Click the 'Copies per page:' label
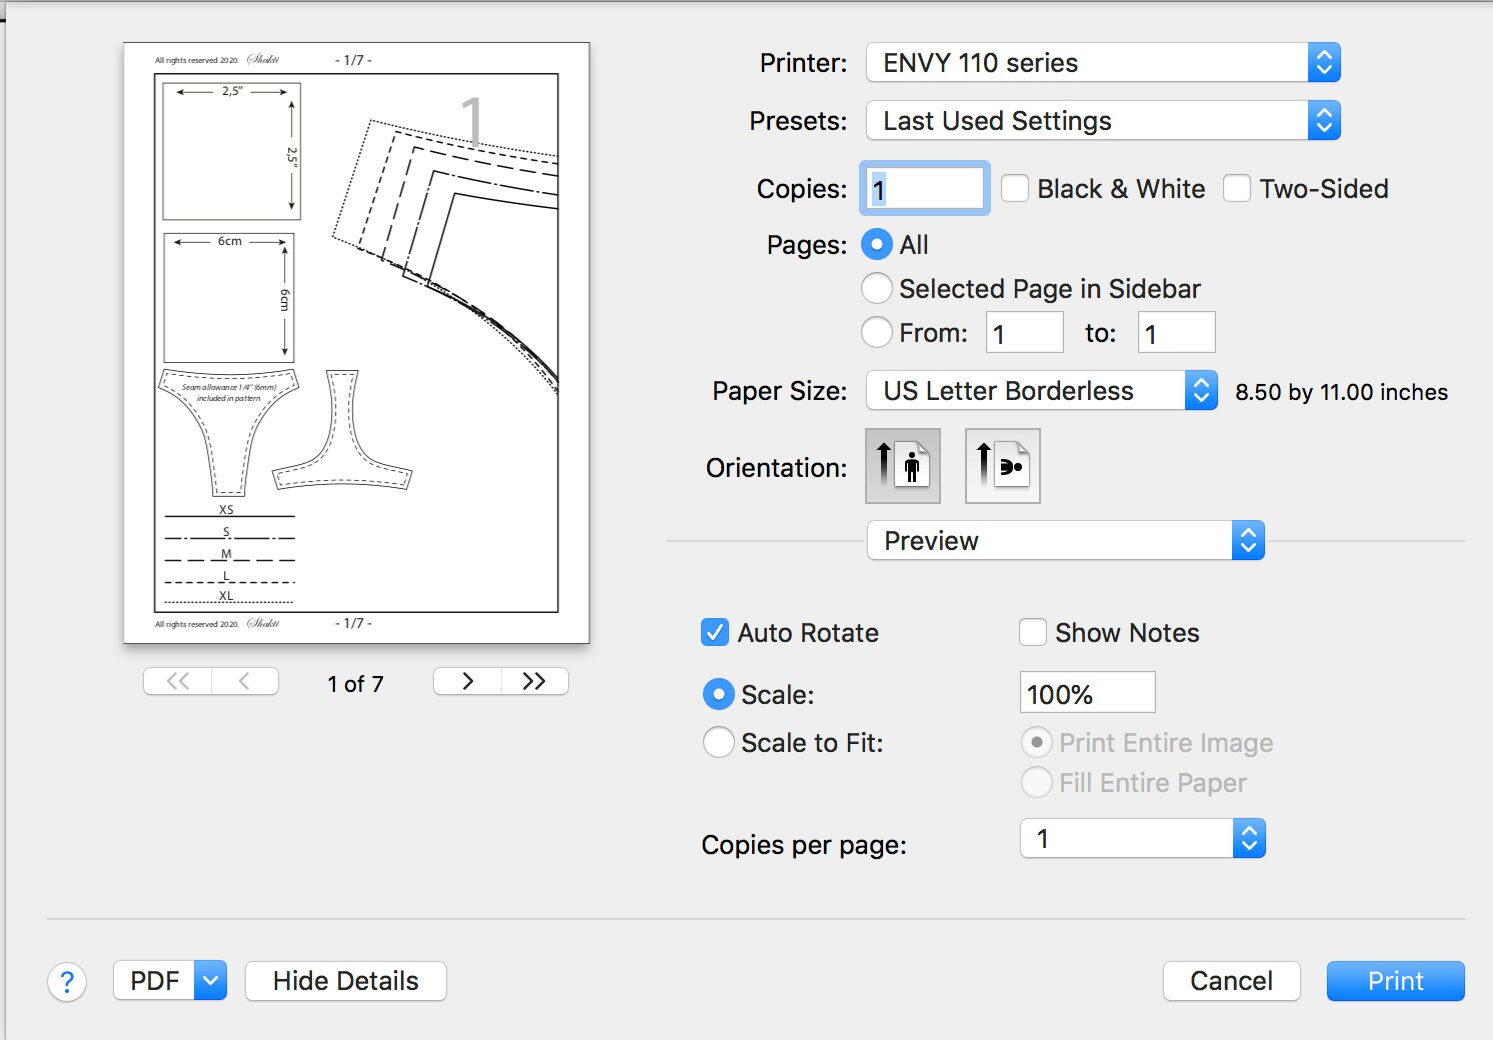Screen dimensions: 1493x1040 804,845
